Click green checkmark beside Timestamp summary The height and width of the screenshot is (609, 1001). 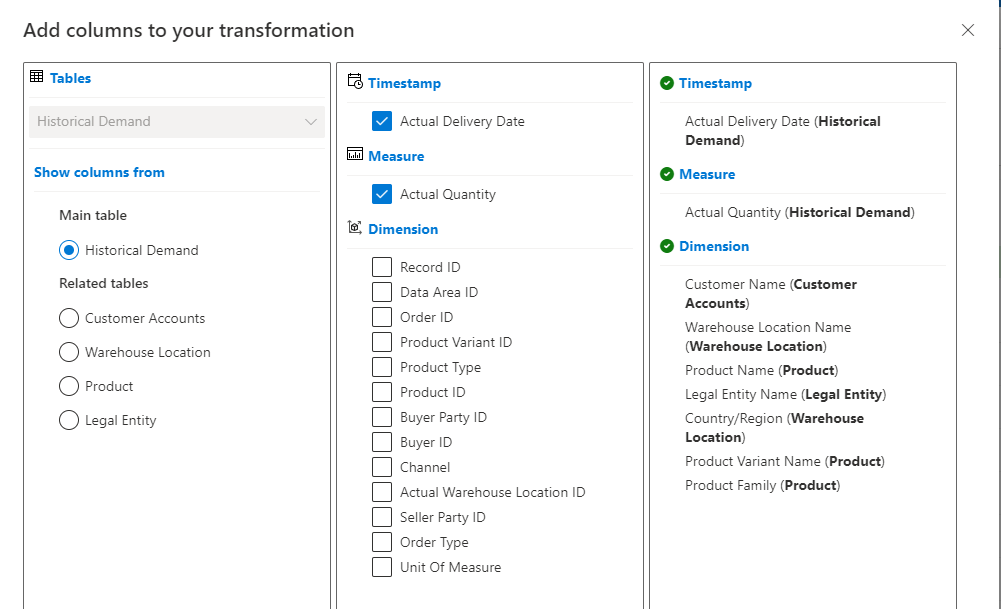pos(667,83)
